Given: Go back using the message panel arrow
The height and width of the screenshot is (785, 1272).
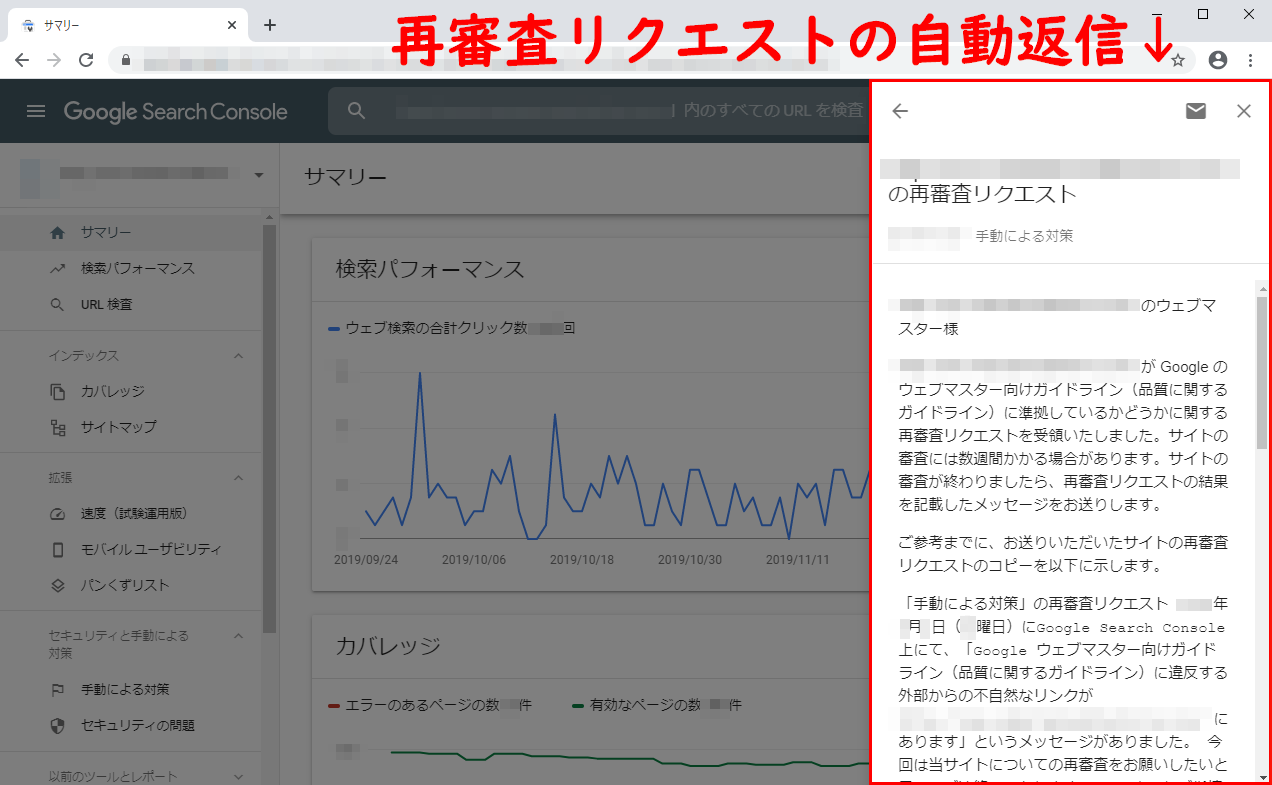Looking at the screenshot, I should [x=900, y=111].
